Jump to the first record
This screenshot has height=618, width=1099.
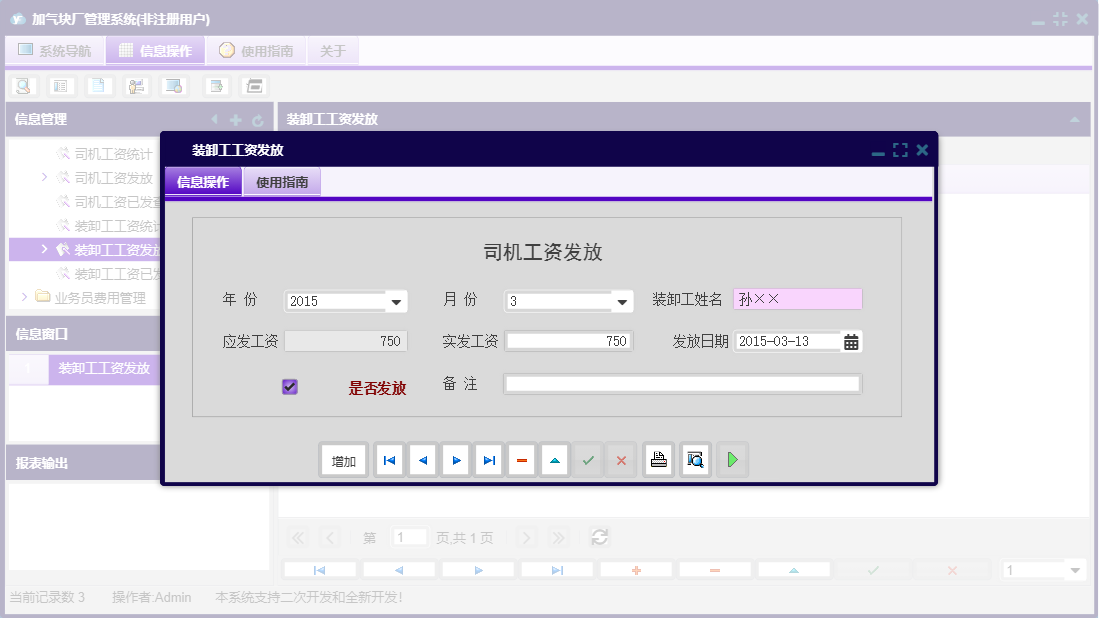389,460
